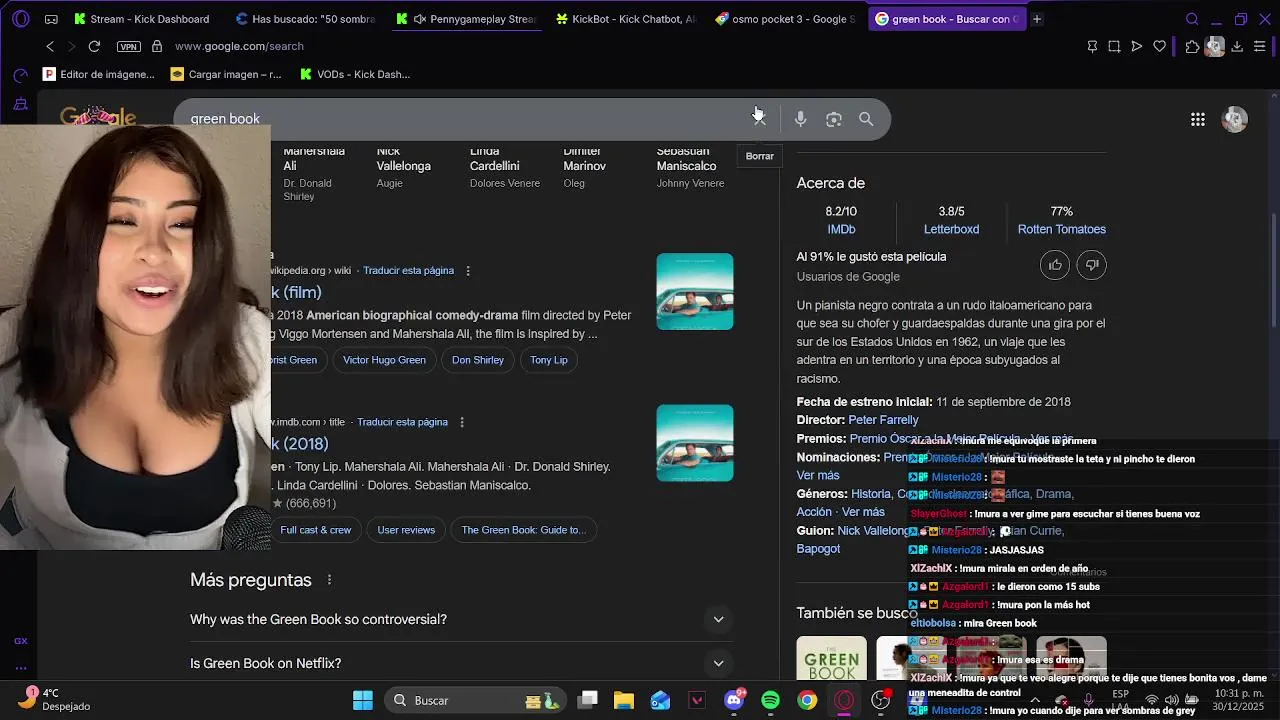Screen dimensions: 1280x720
Task: Open the Windows Start button
Action: 363,700
